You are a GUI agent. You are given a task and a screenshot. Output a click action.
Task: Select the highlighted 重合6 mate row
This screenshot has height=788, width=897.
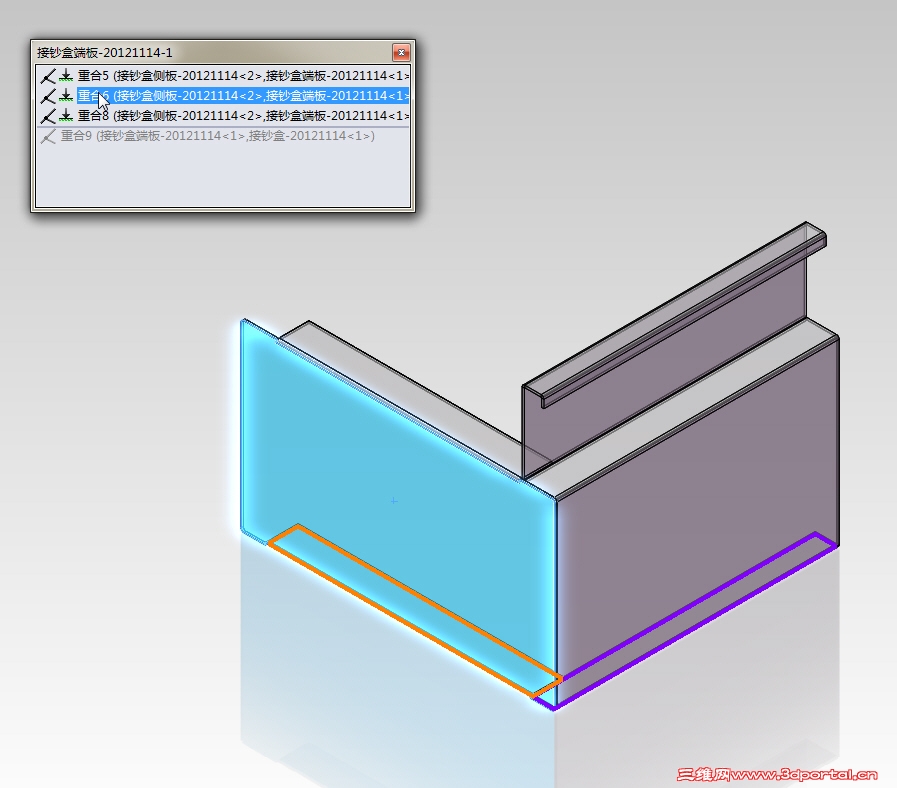(224, 96)
